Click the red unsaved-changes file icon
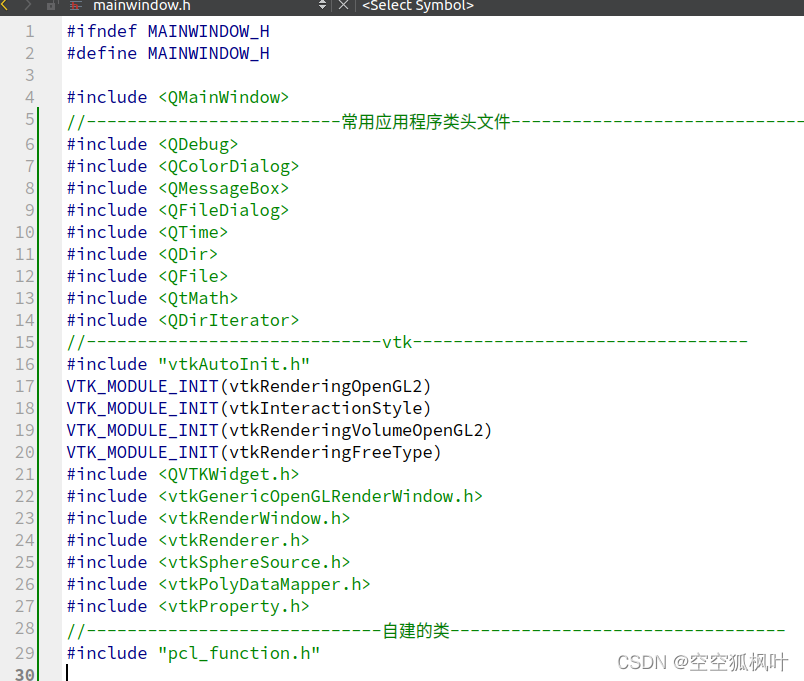This screenshot has height=681, width=804. point(75,7)
